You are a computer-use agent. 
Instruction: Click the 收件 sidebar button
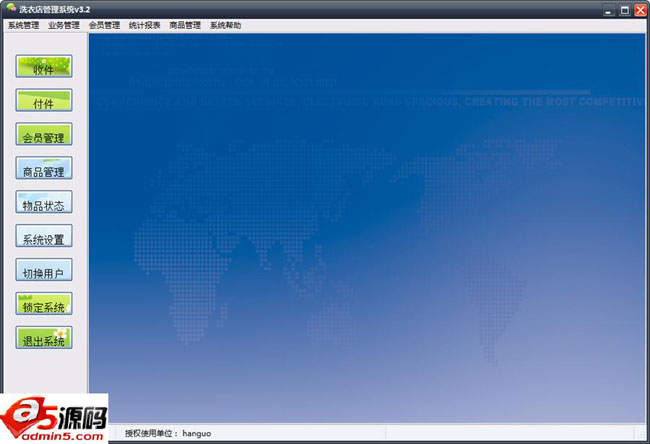[44, 66]
